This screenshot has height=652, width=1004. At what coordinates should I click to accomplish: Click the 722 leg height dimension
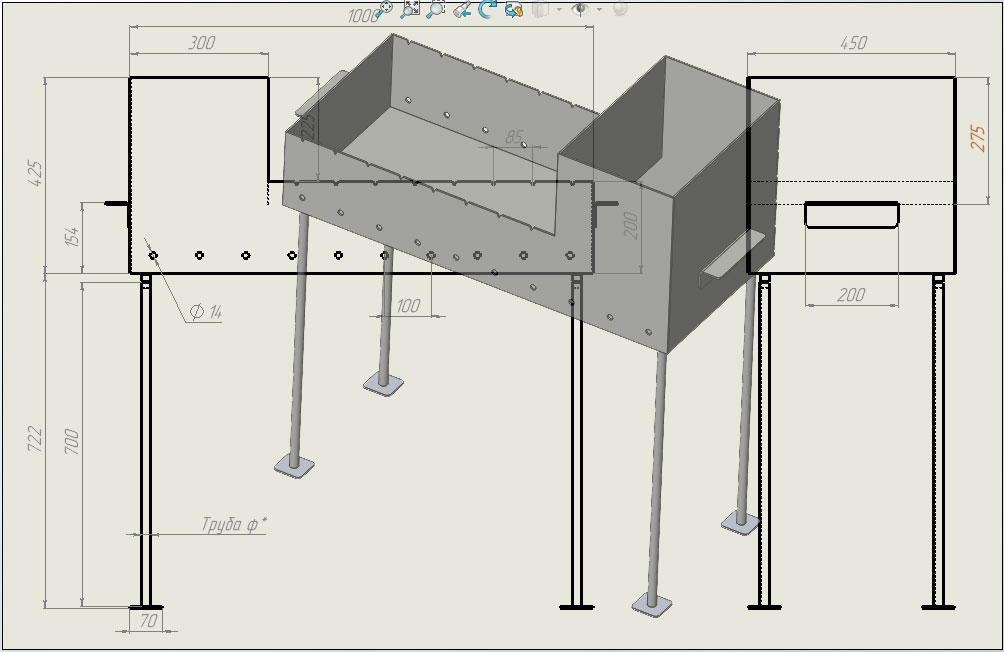pyautogui.click(x=35, y=438)
